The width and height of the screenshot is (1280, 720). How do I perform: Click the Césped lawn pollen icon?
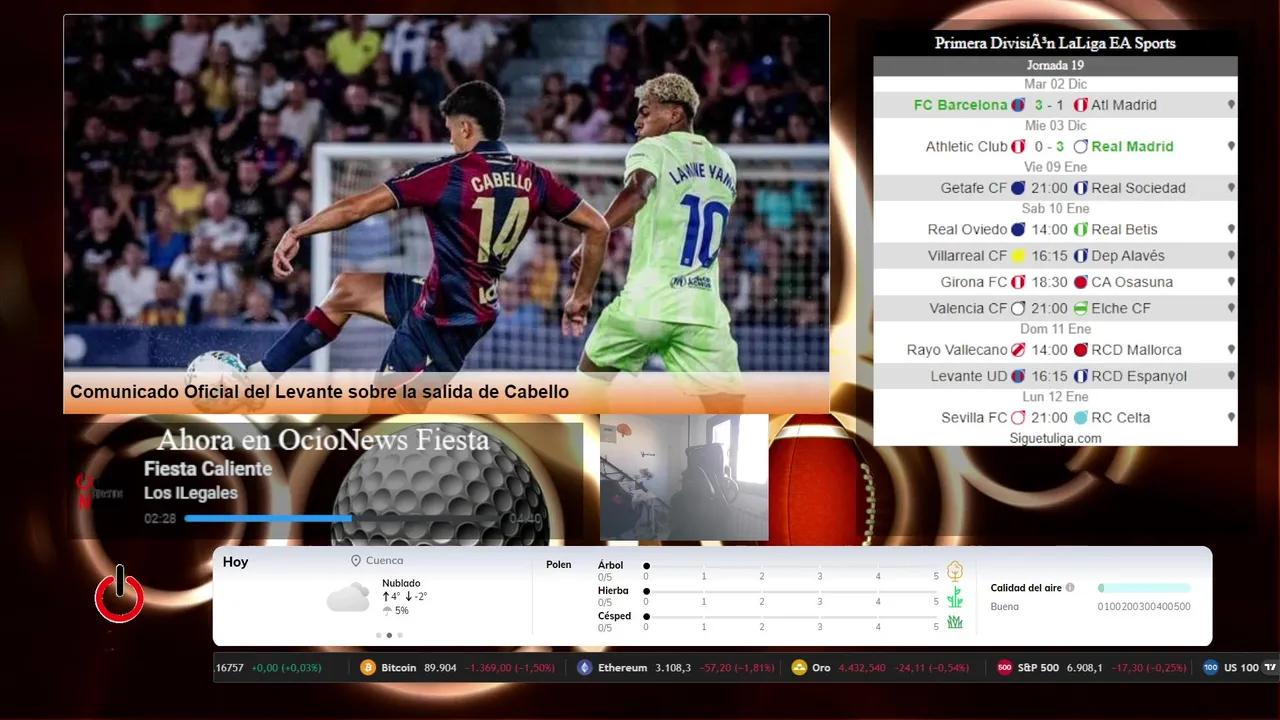coord(955,622)
